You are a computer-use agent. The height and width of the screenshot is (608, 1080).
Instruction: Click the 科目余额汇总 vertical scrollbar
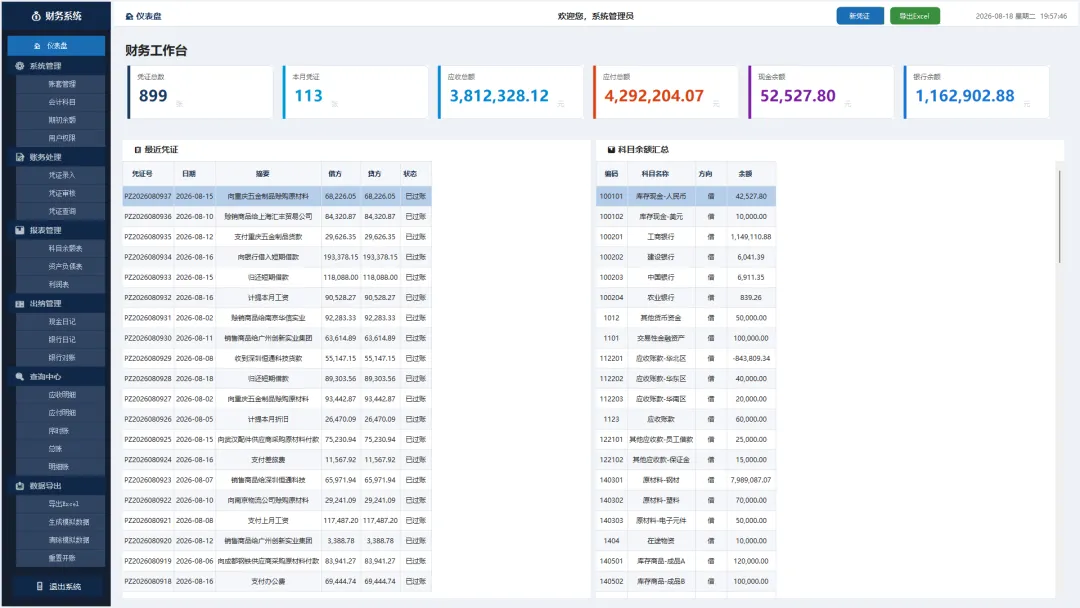pyautogui.click(x=1059, y=216)
